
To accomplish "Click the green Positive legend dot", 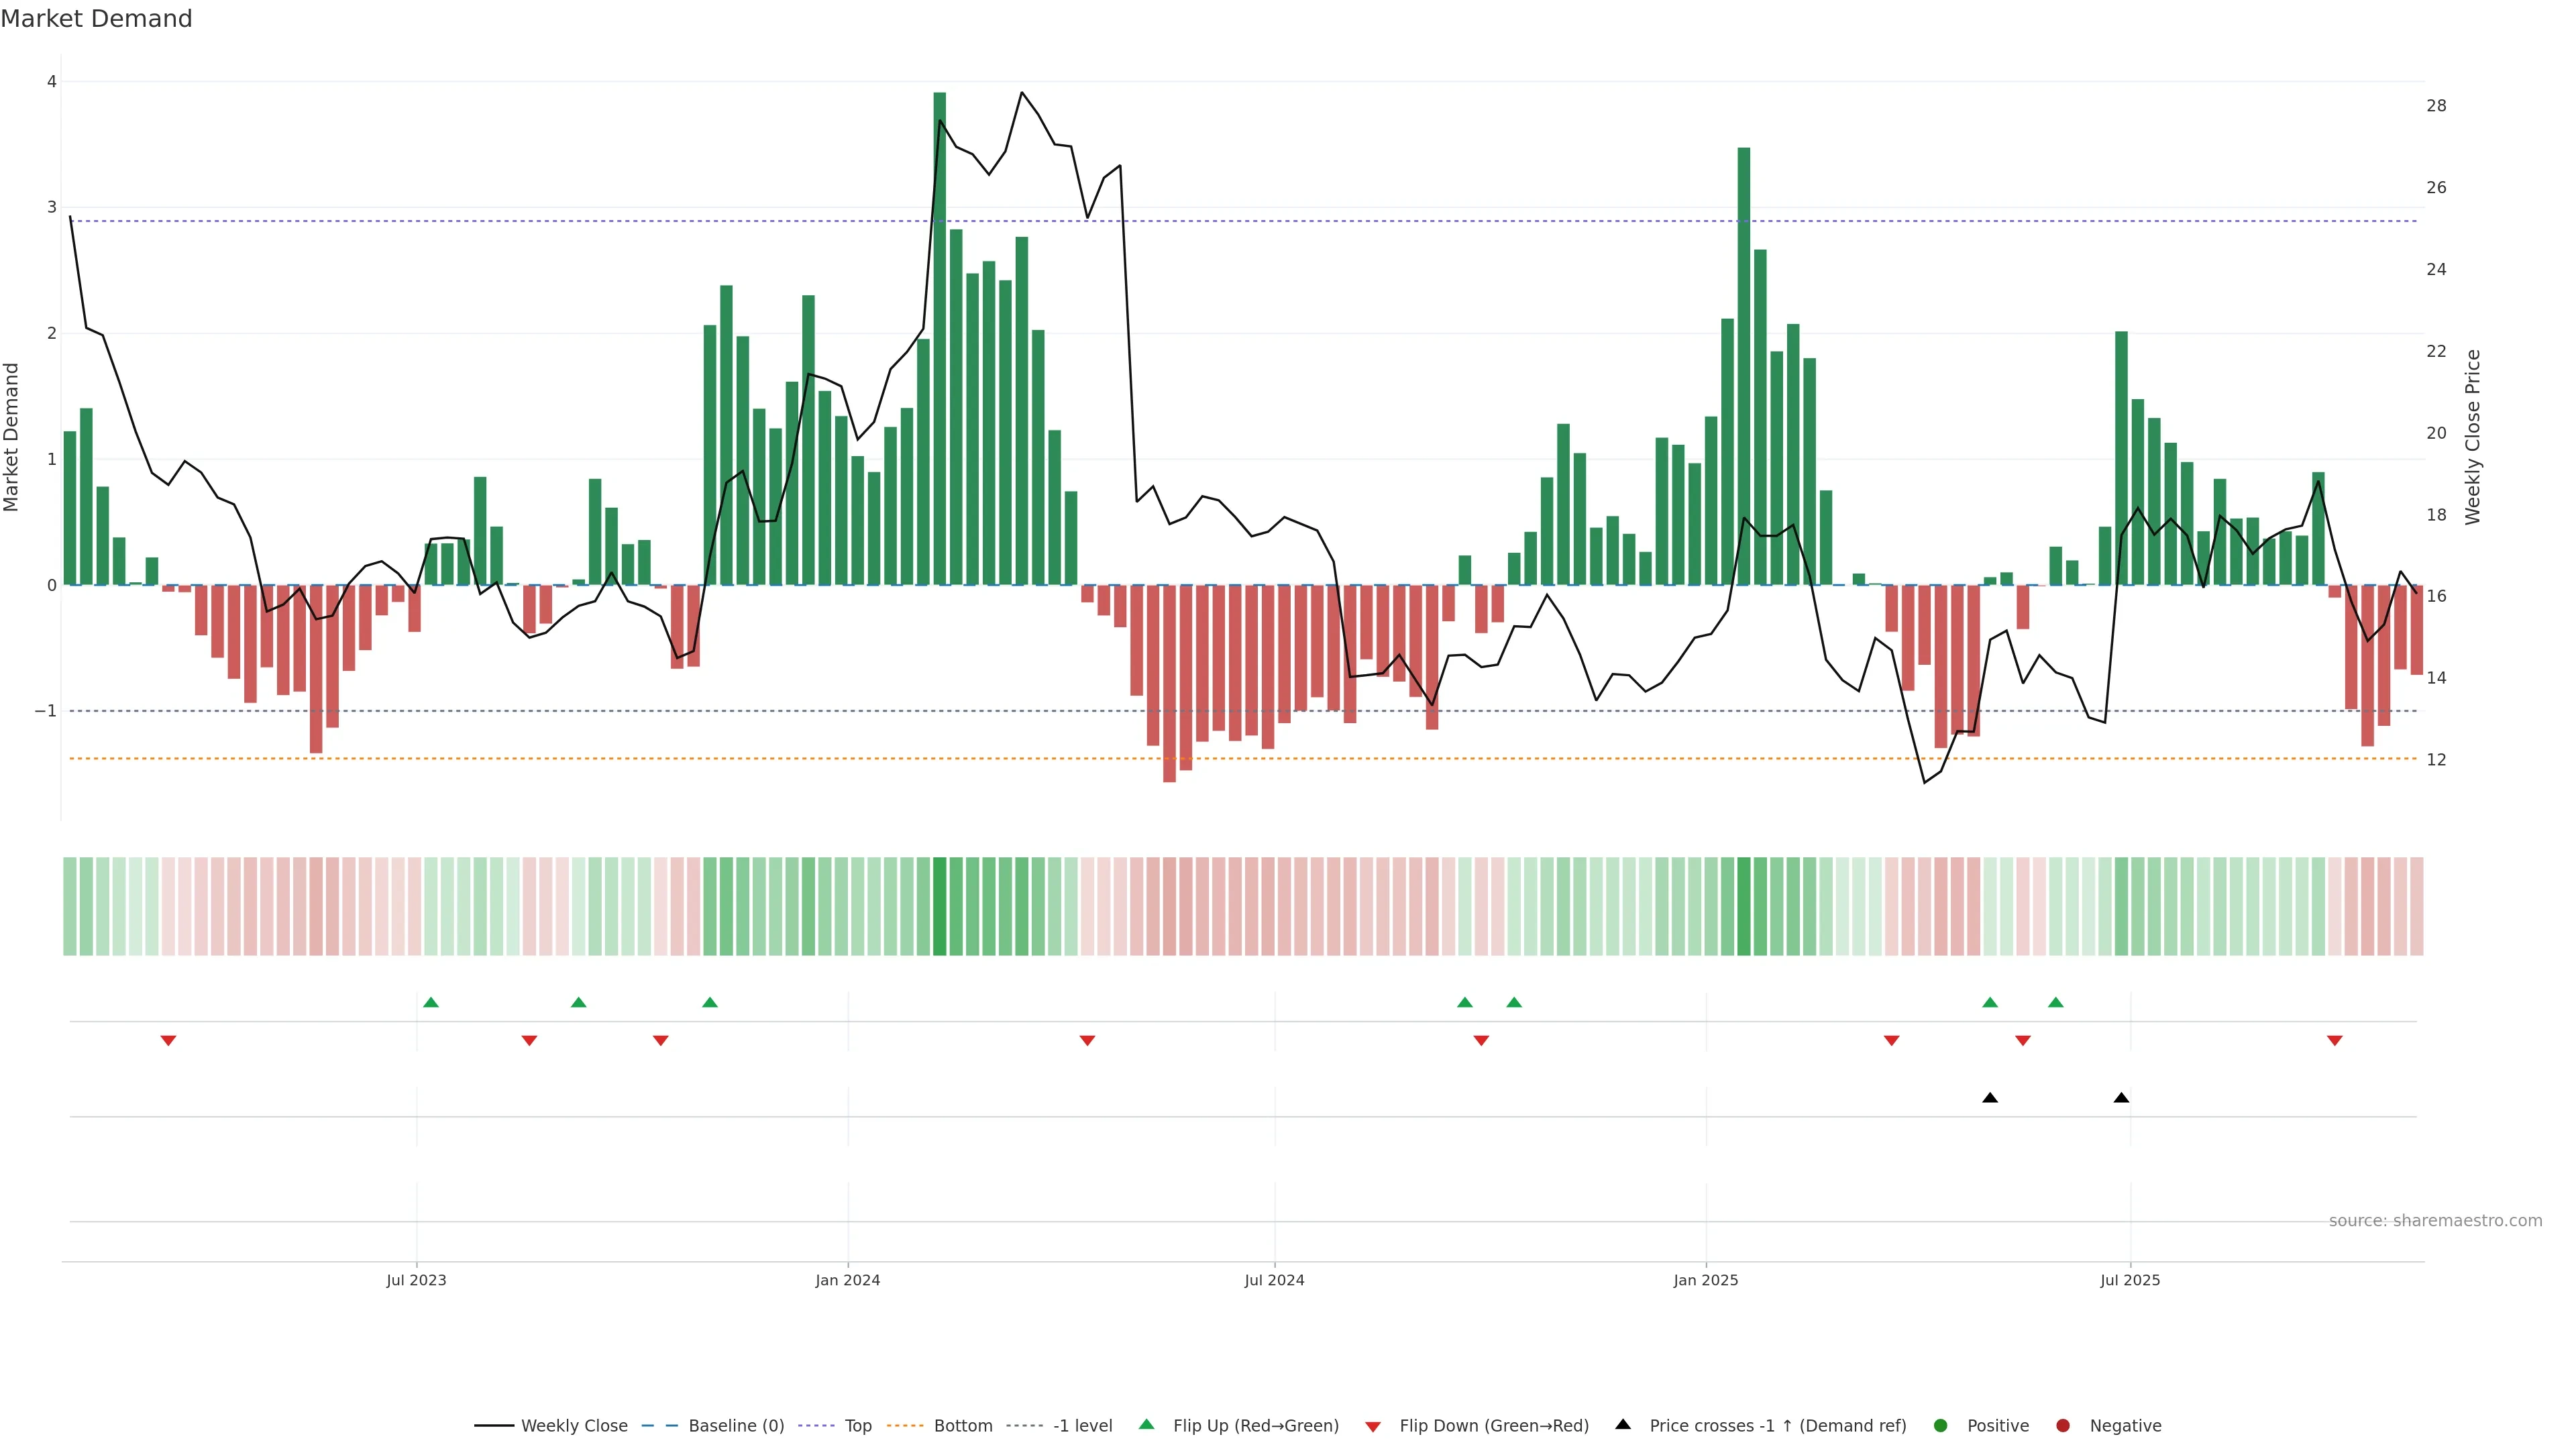I will (x=1941, y=1425).
